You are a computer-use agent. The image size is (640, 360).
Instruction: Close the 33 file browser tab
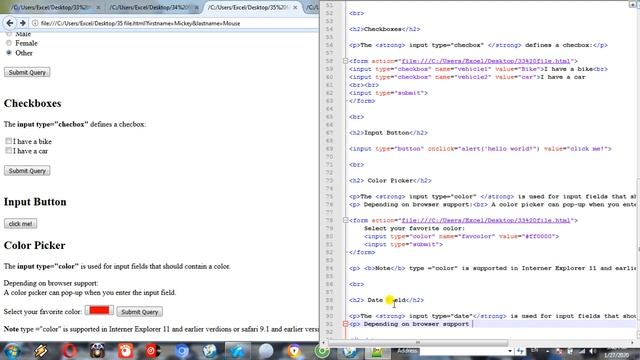[x=98, y=7]
